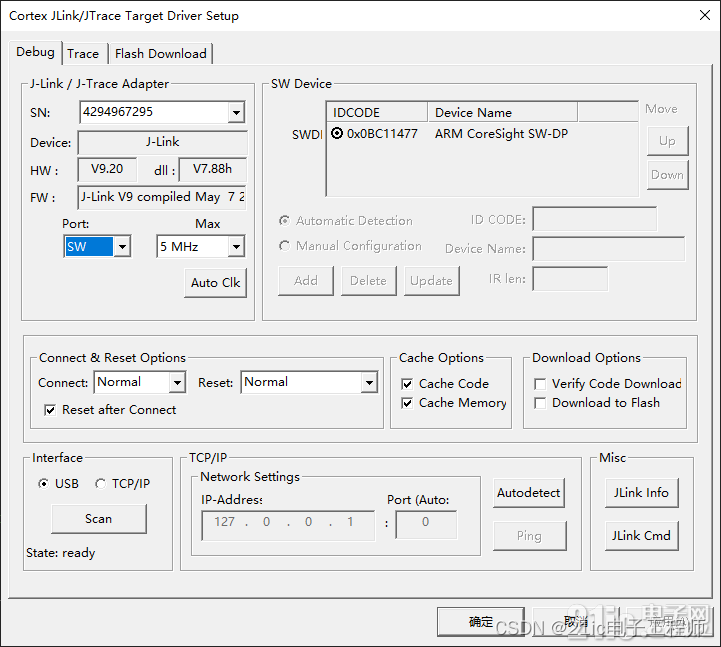The height and width of the screenshot is (647, 721).
Task: Open the SN serial number dropdown
Action: [236, 112]
